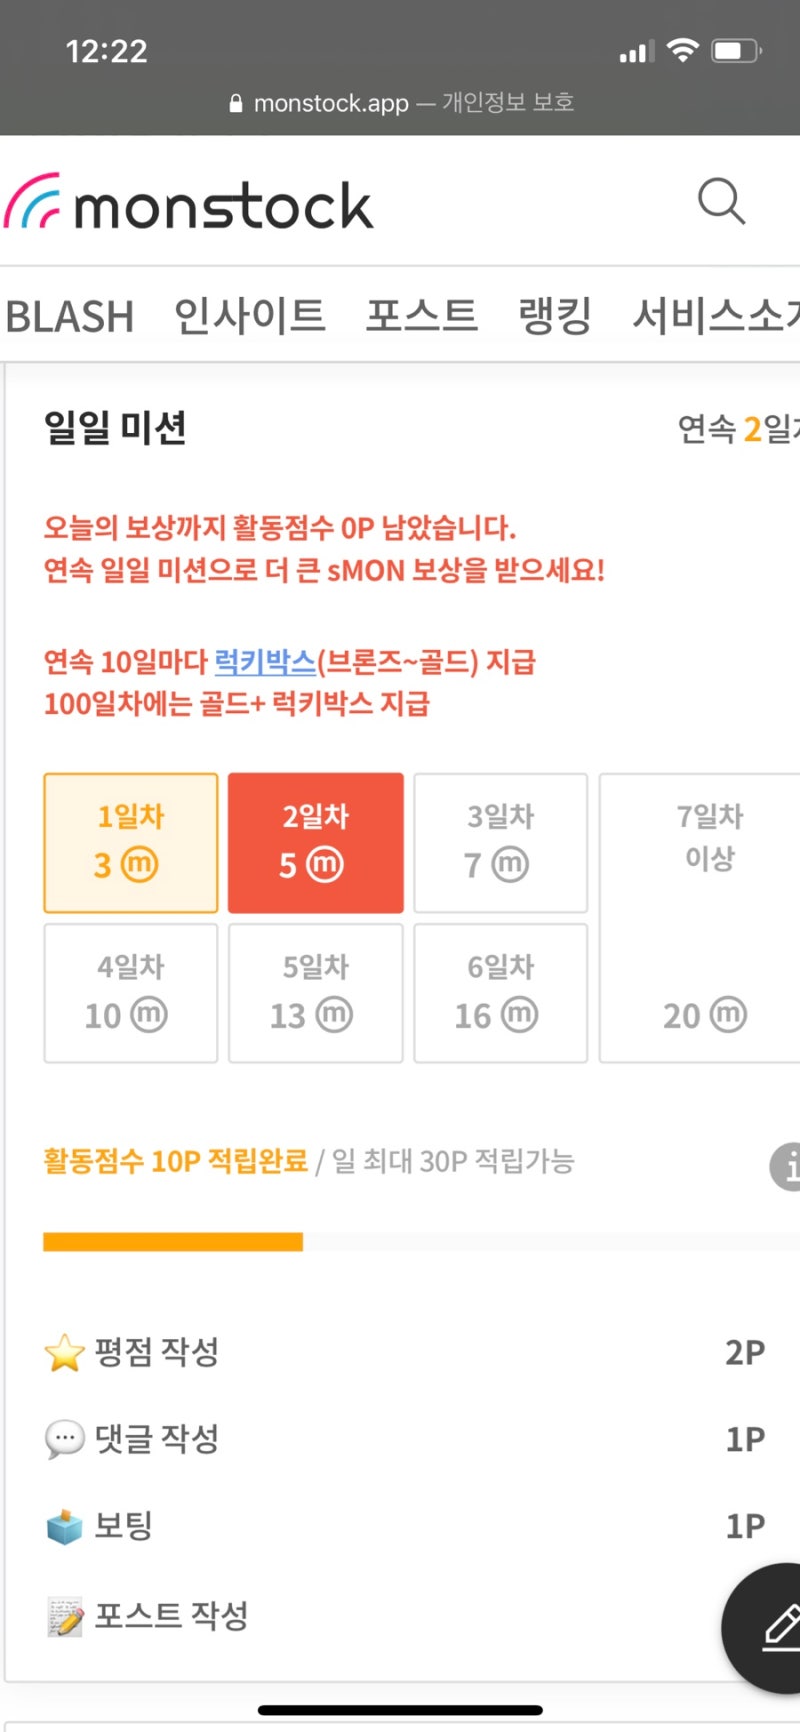Screen dimensions: 800x1732
Task: Tap the speech bubble icon for 댓글 작성
Action: click(x=62, y=1437)
